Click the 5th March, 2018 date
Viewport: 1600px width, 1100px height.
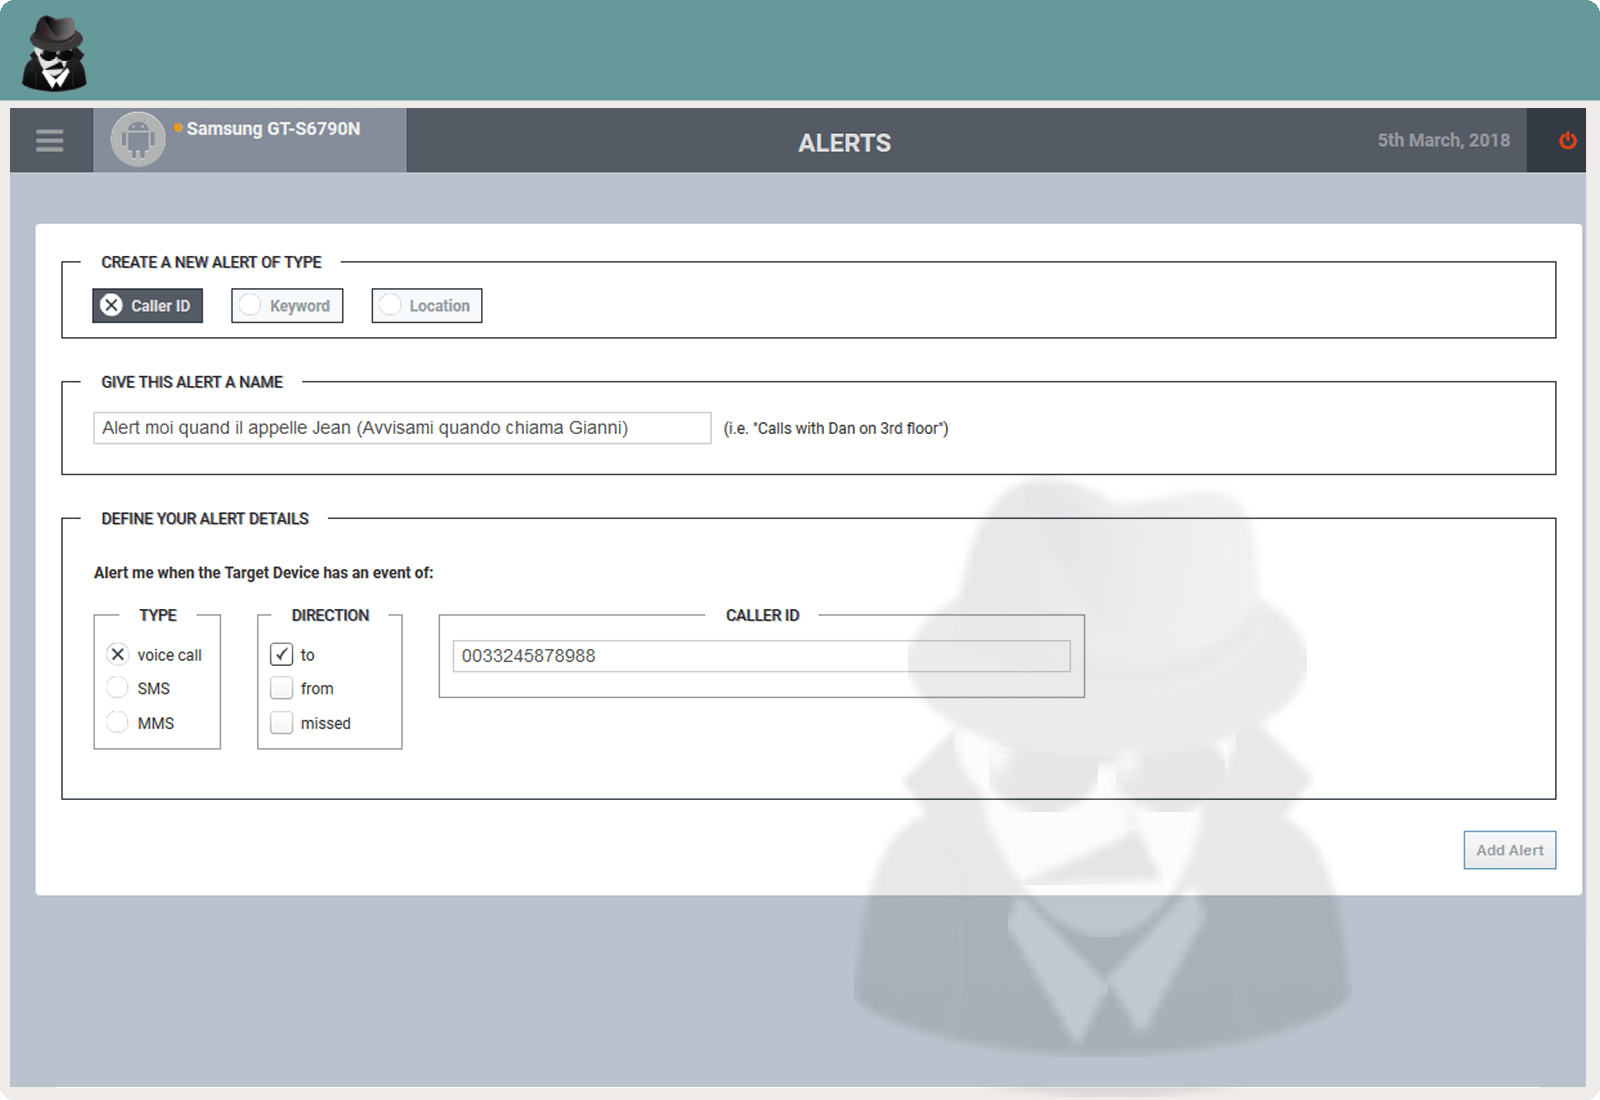[1443, 141]
